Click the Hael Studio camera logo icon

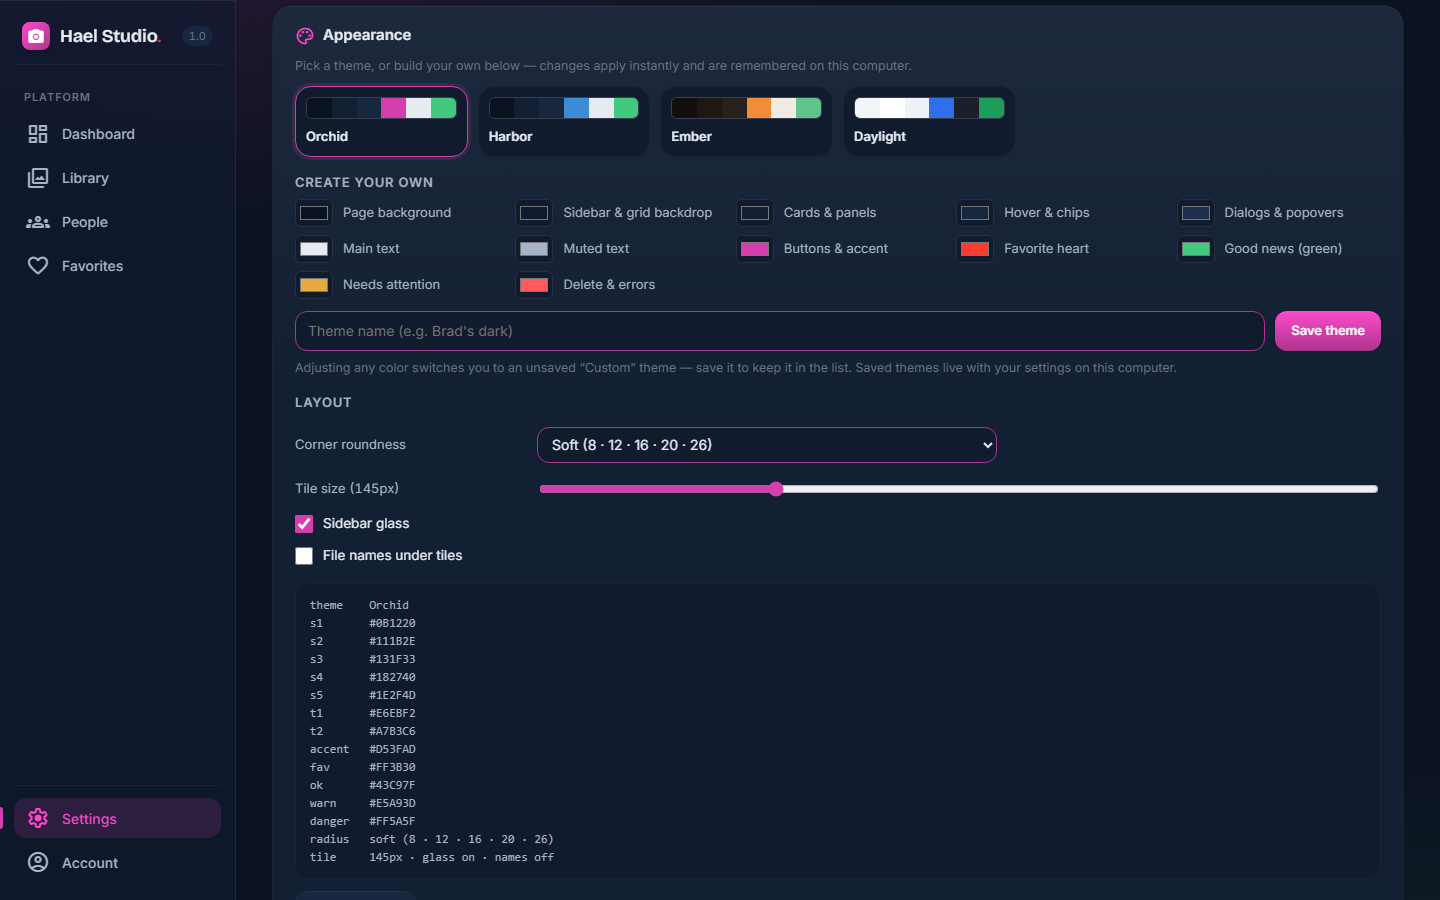click(x=36, y=36)
